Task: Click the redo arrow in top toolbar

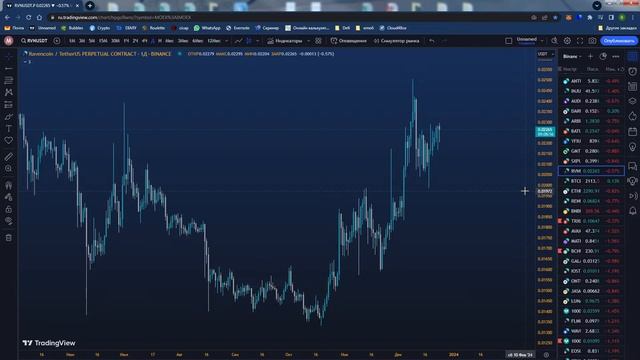Action: pos(444,41)
